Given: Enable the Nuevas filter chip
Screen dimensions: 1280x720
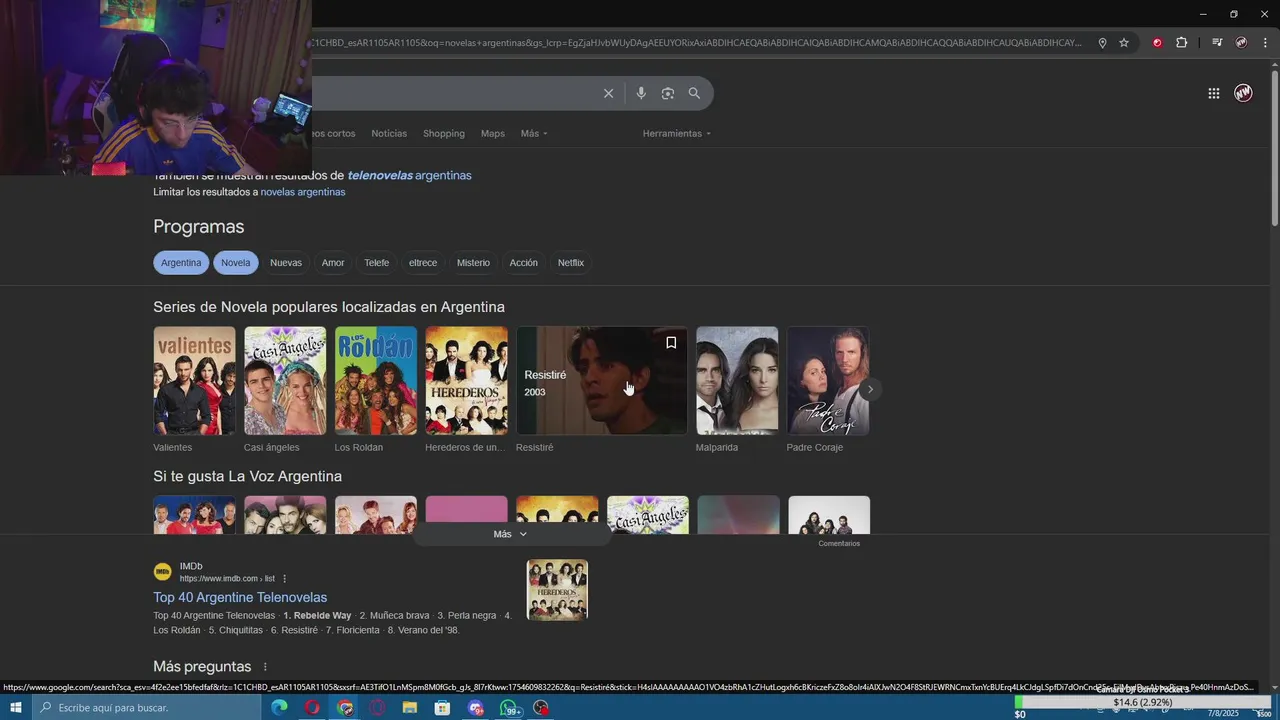Looking at the screenshot, I should (x=286, y=263).
